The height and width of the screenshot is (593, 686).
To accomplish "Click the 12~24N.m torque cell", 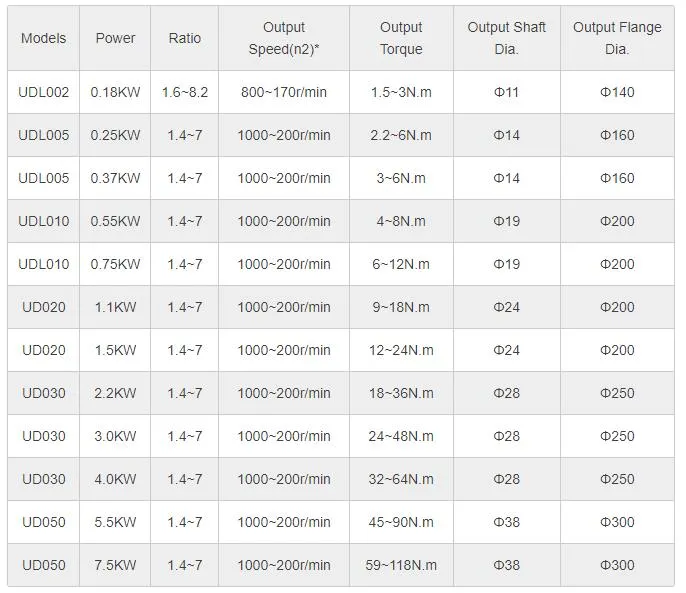I will click(x=401, y=350).
